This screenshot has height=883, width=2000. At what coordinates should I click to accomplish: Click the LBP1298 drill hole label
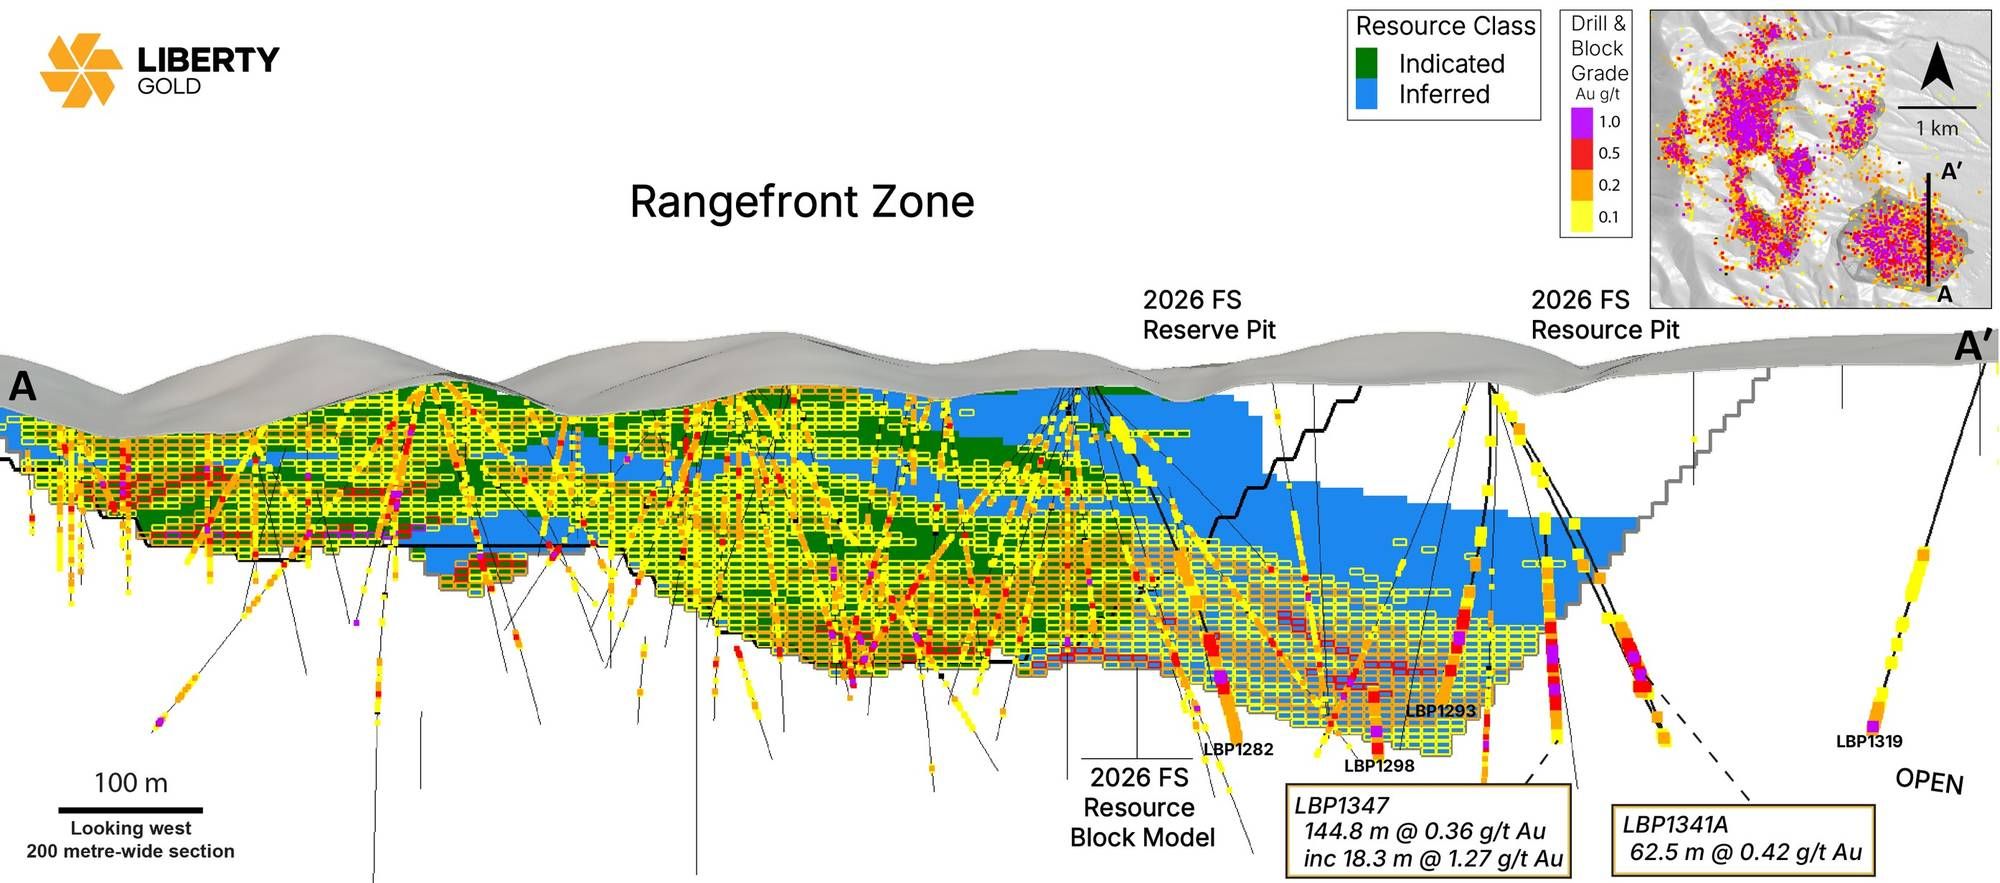pyautogui.click(x=1379, y=766)
